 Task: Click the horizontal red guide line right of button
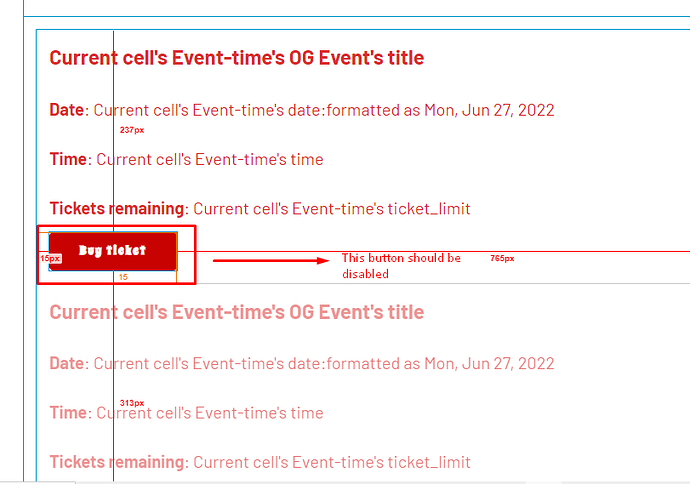[433, 251]
